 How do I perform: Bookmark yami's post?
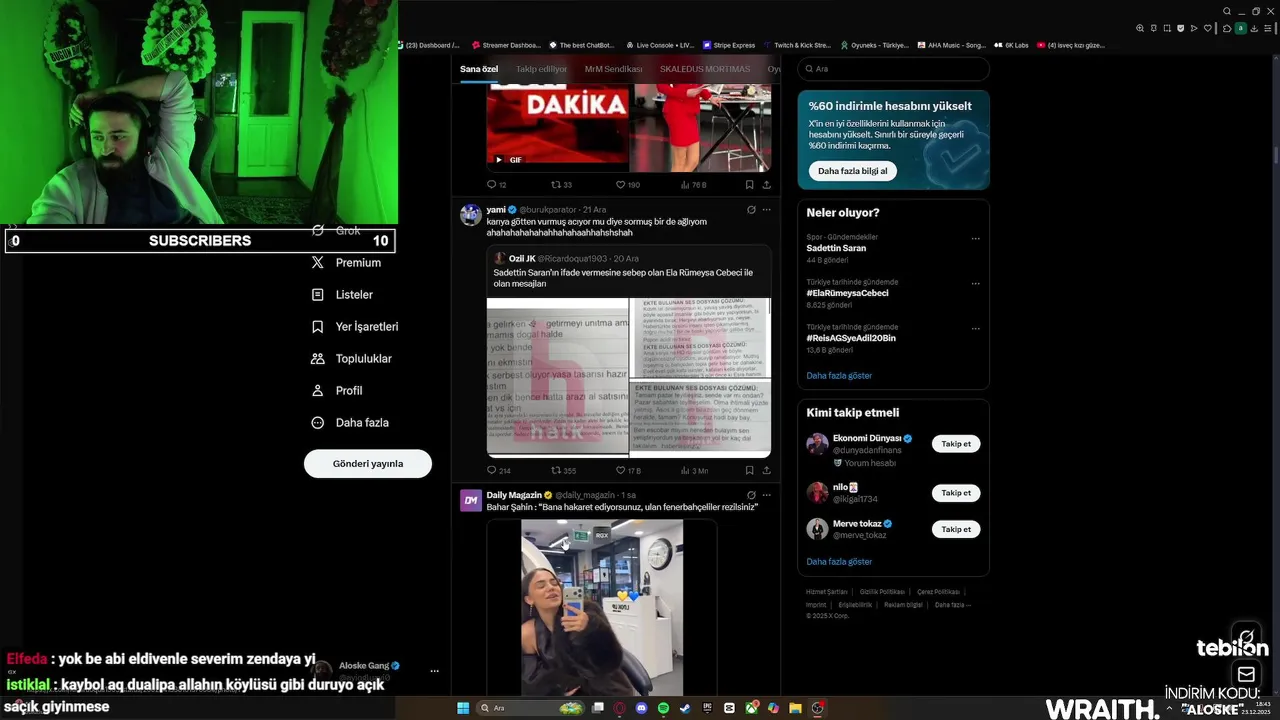click(749, 470)
